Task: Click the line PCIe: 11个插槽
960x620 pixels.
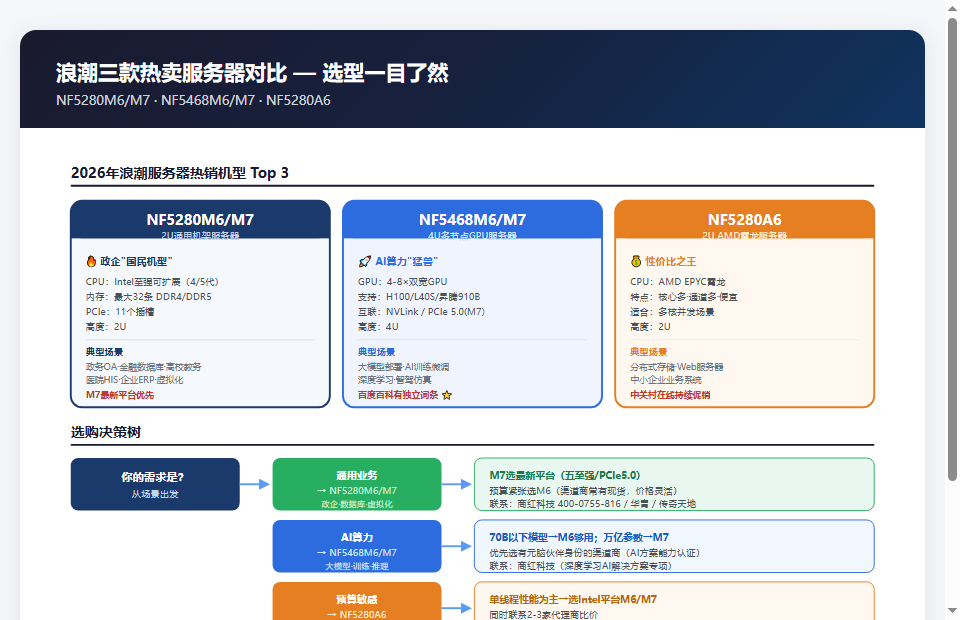Action: click(x=120, y=312)
